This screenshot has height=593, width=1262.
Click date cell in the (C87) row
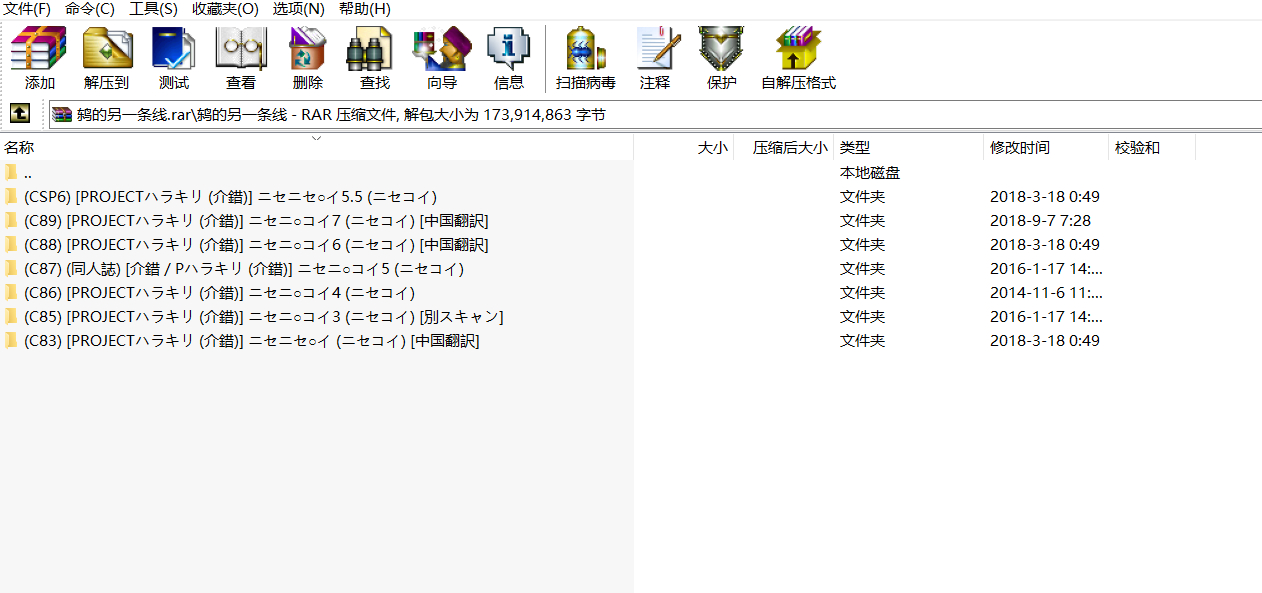[x=1046, y=269]
